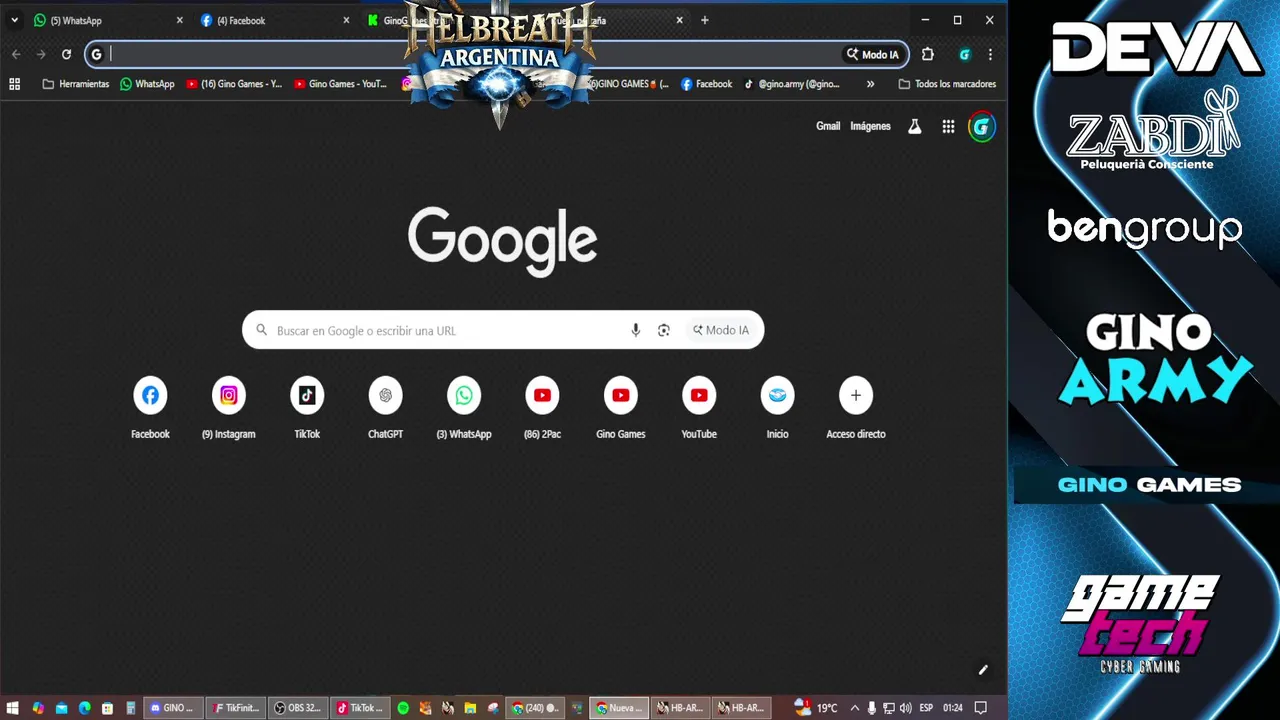Open File Explorer from the taskbar
The height and width of the screenshot is (720, 1280).
point(470,708)
